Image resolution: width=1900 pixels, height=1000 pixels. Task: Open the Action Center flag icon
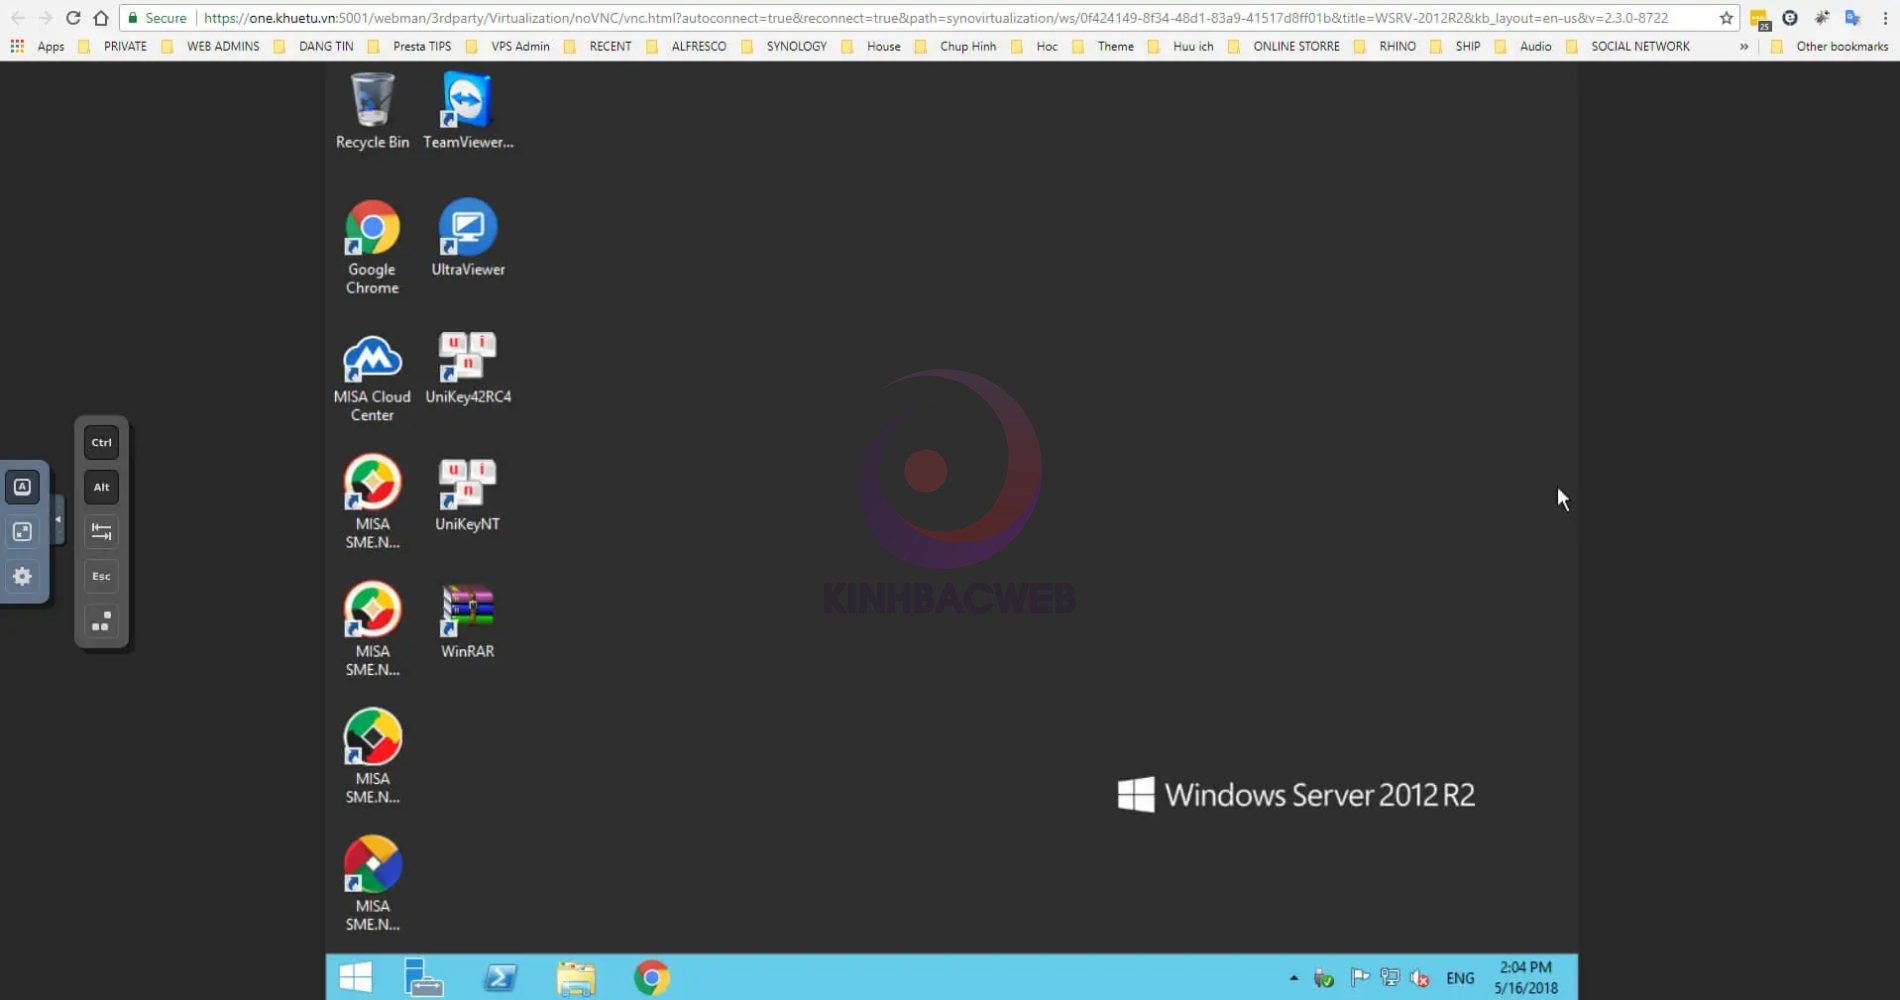pos(1359,978)
